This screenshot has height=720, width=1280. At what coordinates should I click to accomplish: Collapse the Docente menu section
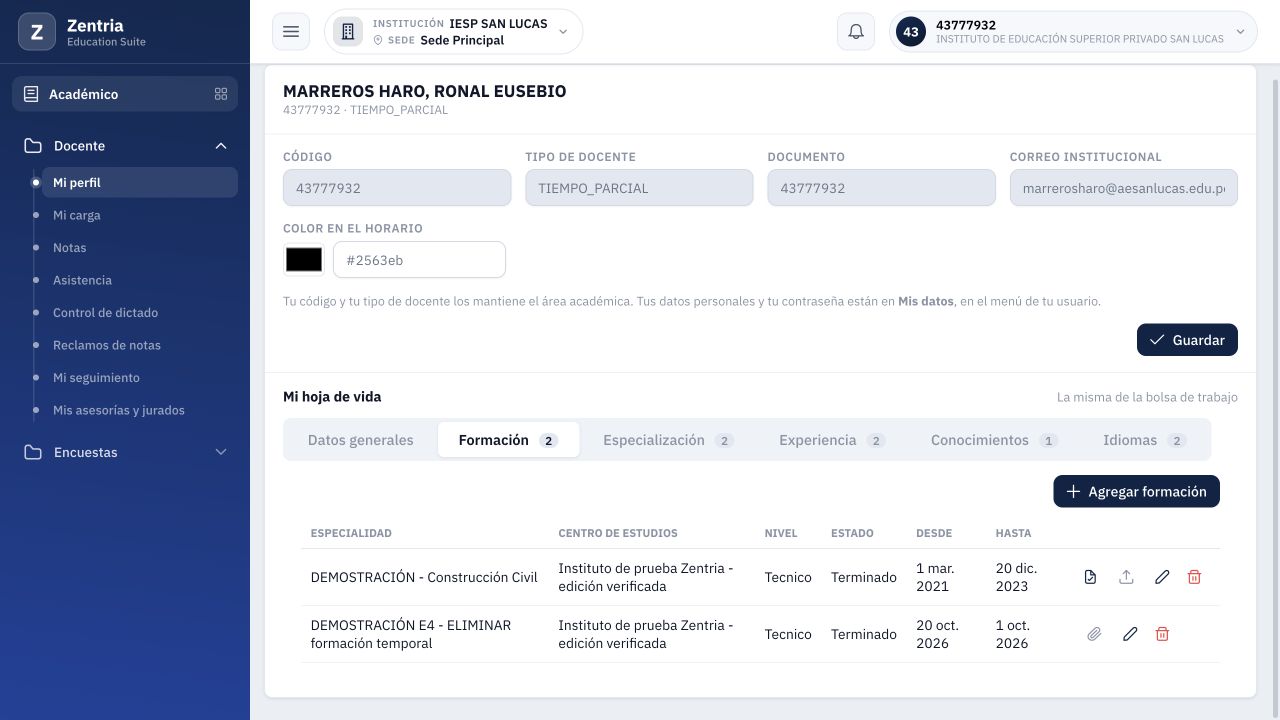(x=221, y=146)
